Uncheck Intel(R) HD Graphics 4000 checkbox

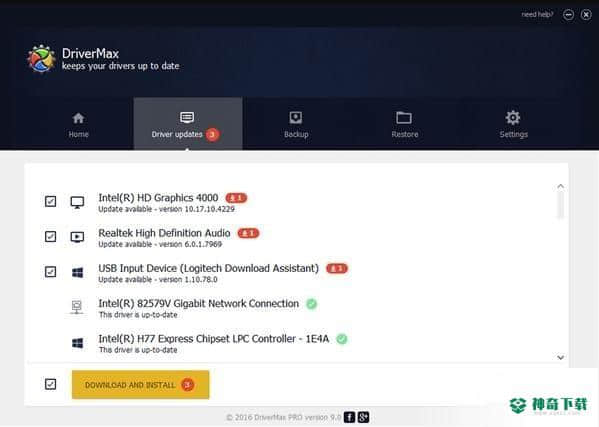50,201
